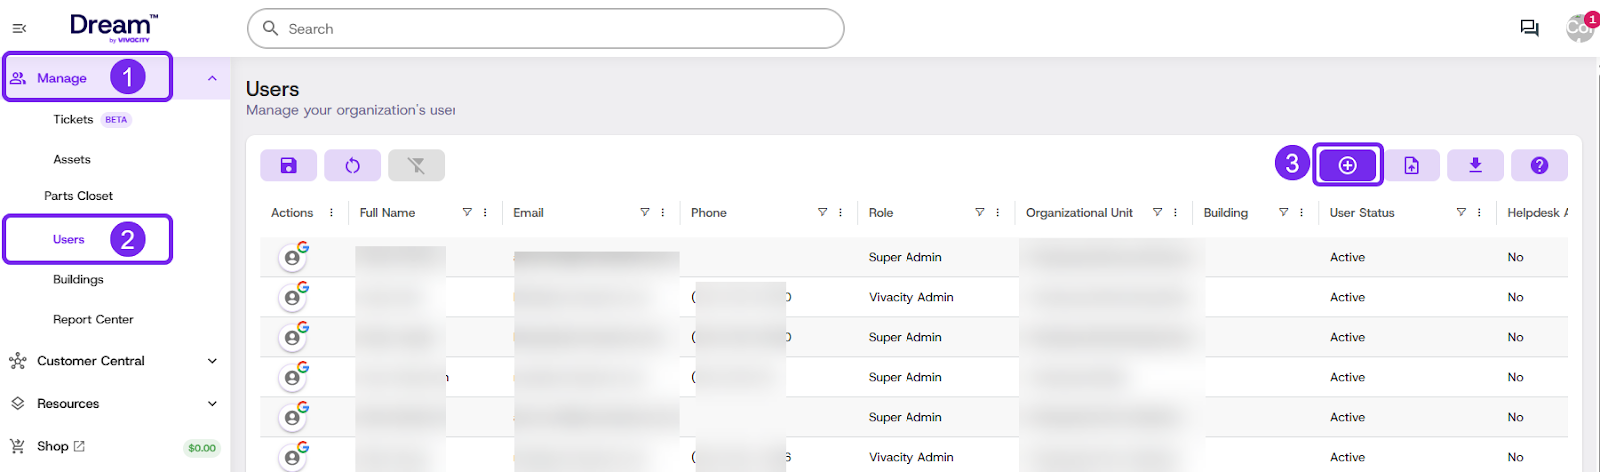Select the first row's Super Admin role cell
The height and width of the screenshot is (472, 1600).
click(x=905, y=257)
